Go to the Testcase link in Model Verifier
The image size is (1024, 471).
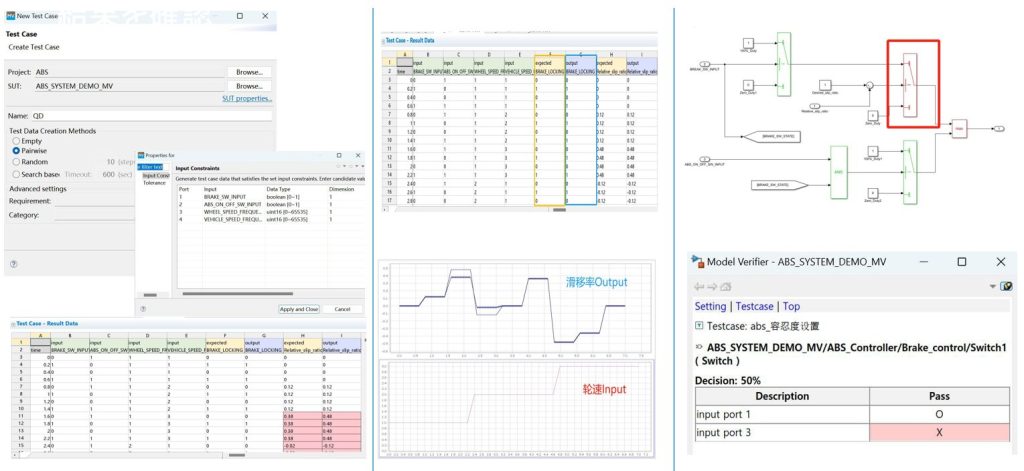[x=755, y=307]
